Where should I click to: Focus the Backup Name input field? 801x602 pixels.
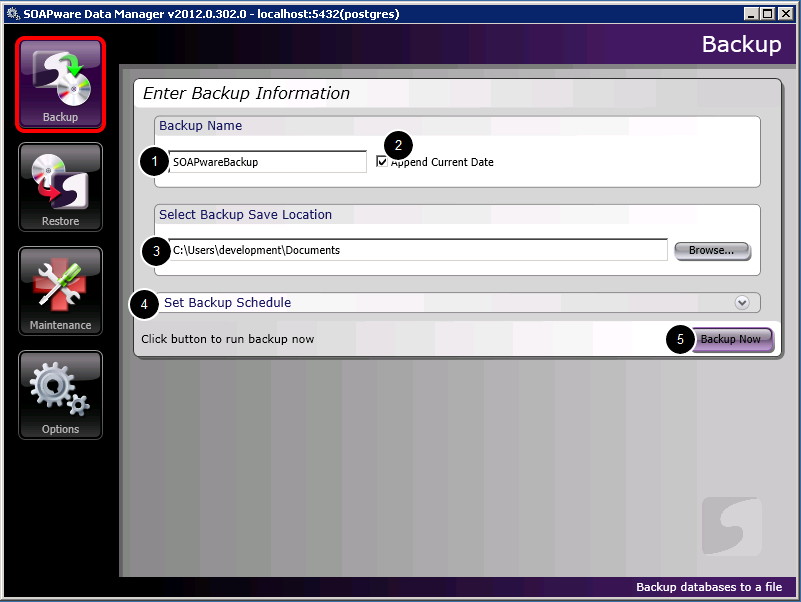pyautogui.click(x=268, y=162)
